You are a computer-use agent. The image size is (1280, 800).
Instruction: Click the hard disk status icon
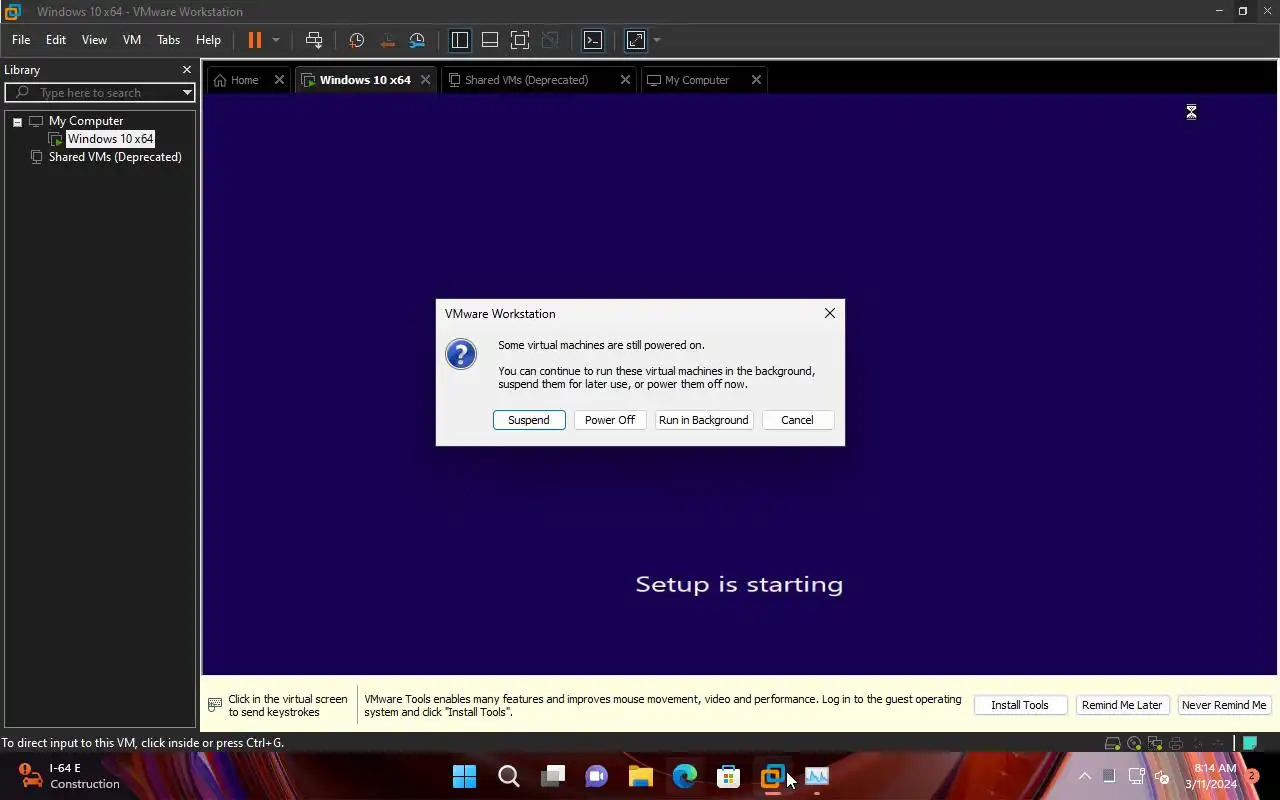coord(1112,743)
